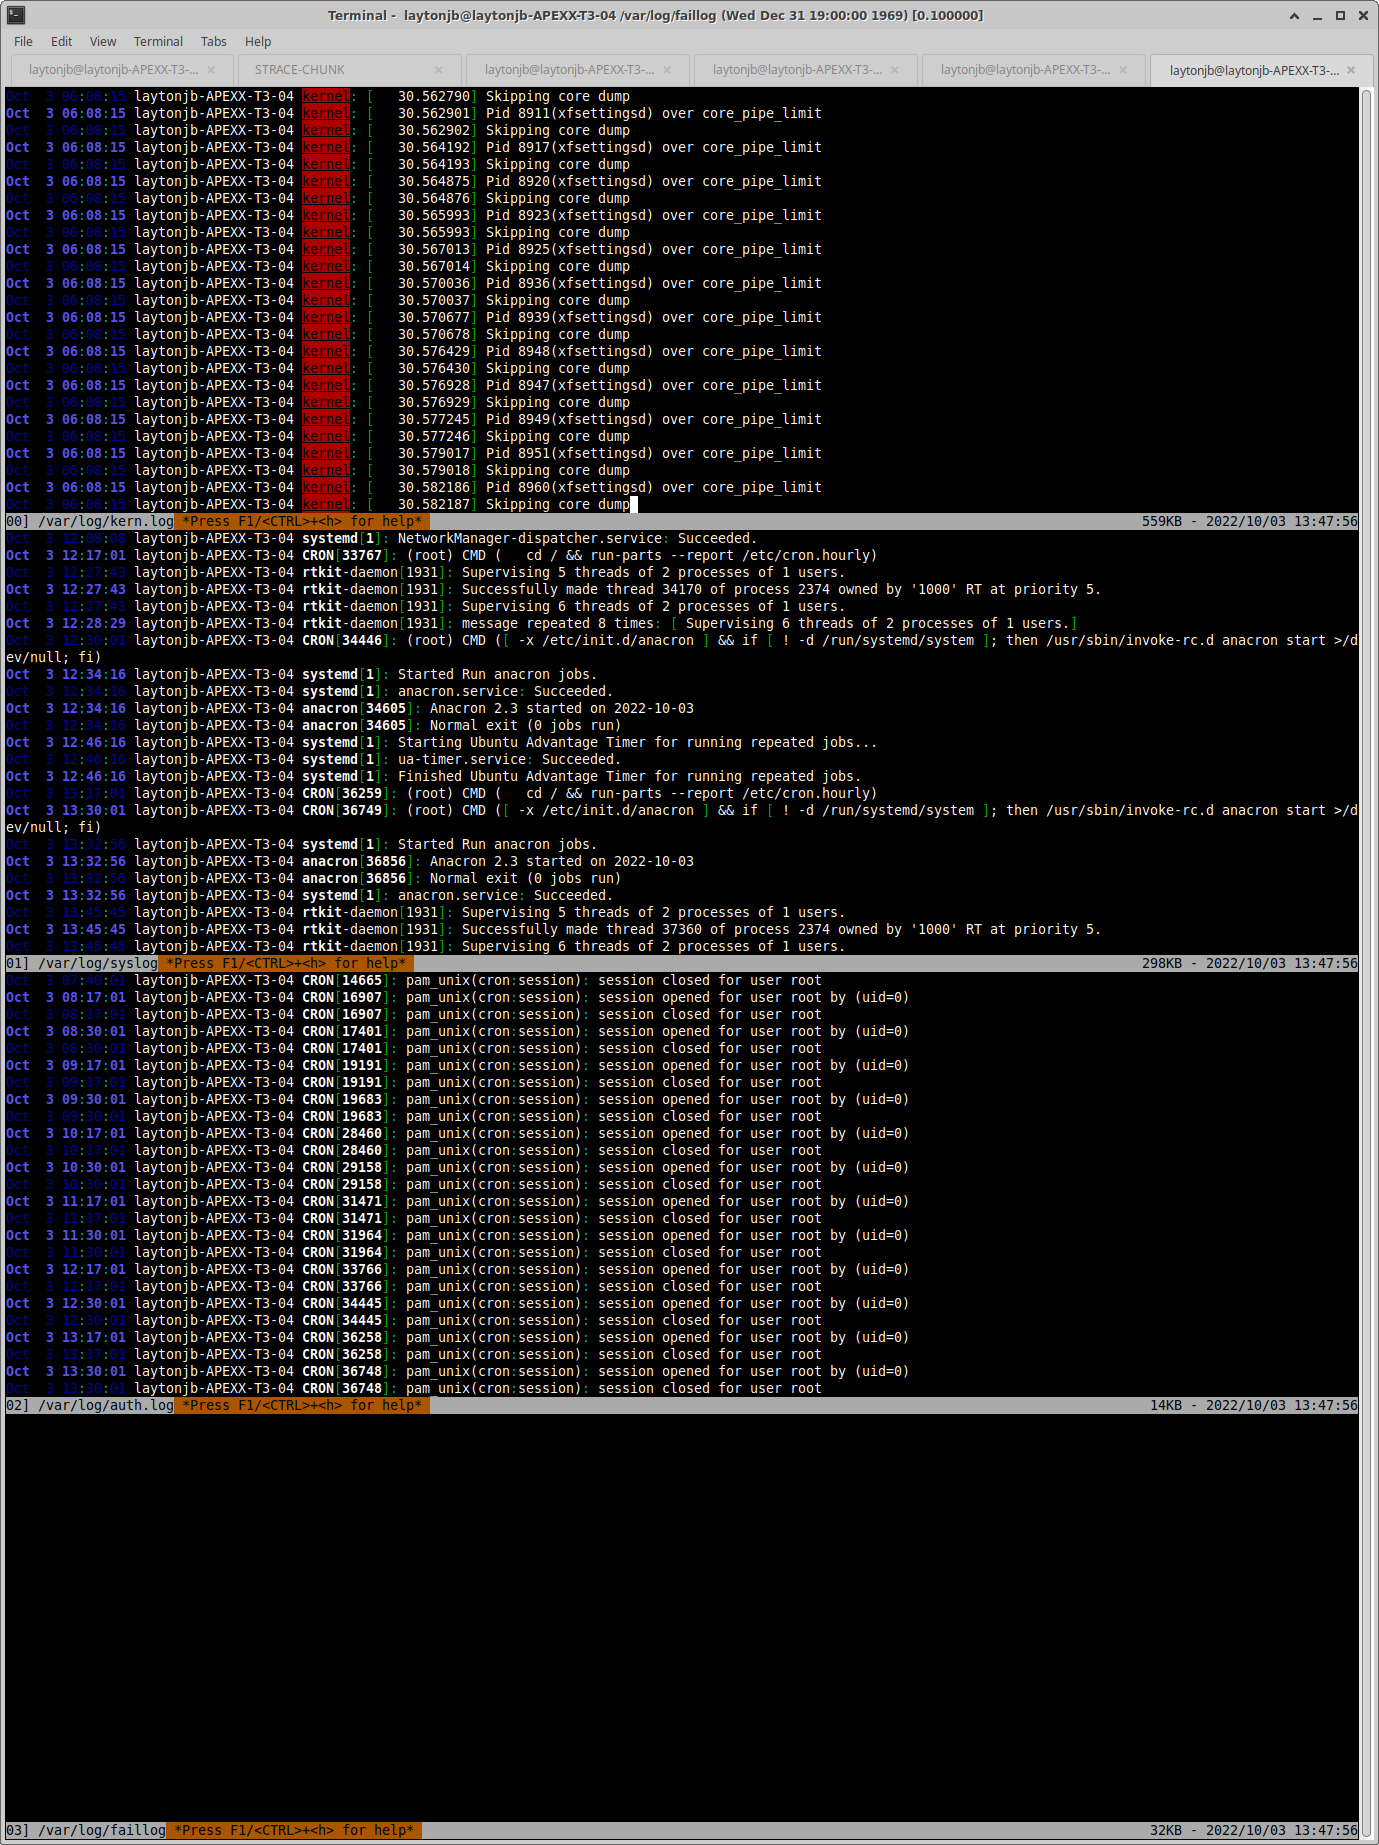Close the tab immediately right of STRACE-CHUNK

pos(667,70)
